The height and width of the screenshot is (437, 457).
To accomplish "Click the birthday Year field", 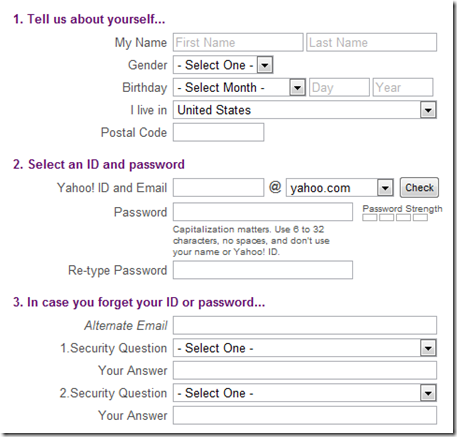I will point(403,88).
